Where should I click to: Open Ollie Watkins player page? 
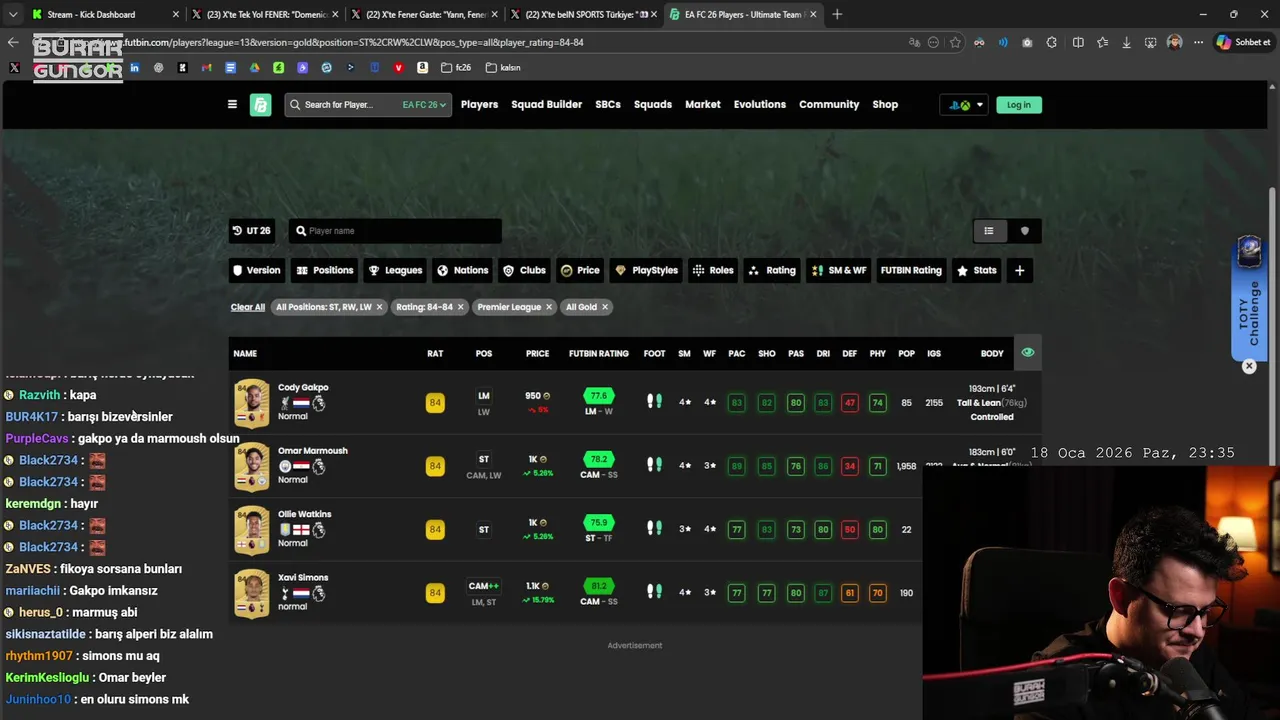point(305,514)
